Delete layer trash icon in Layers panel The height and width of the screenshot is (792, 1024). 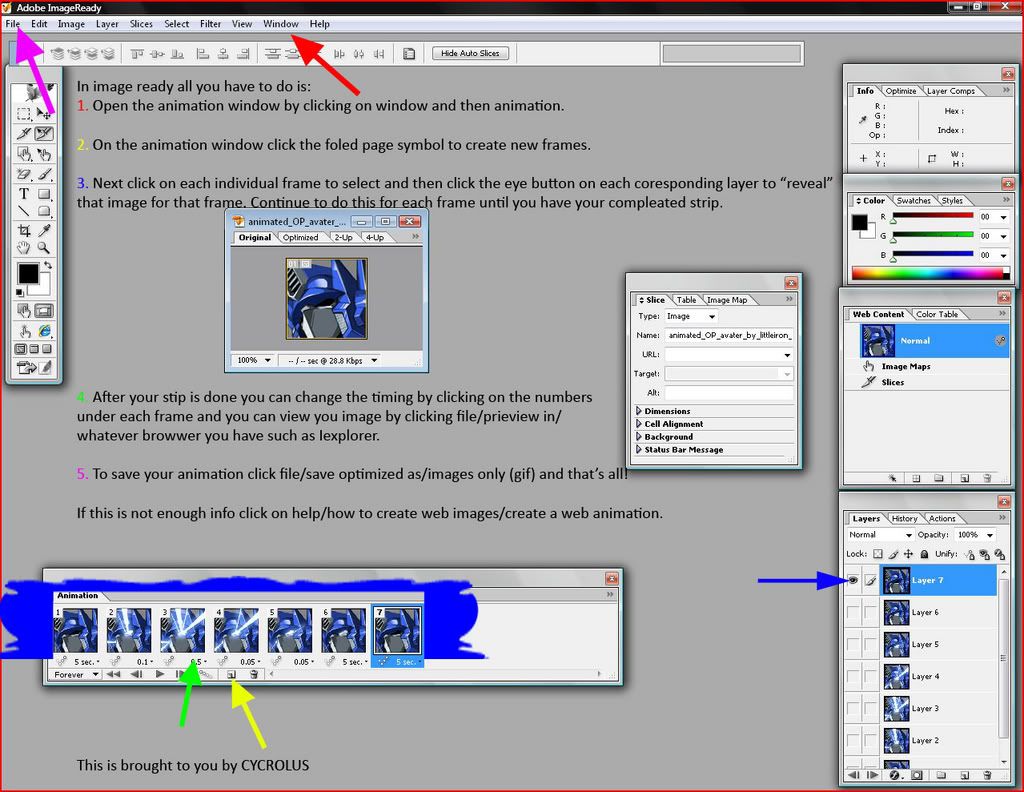point(987,775)
